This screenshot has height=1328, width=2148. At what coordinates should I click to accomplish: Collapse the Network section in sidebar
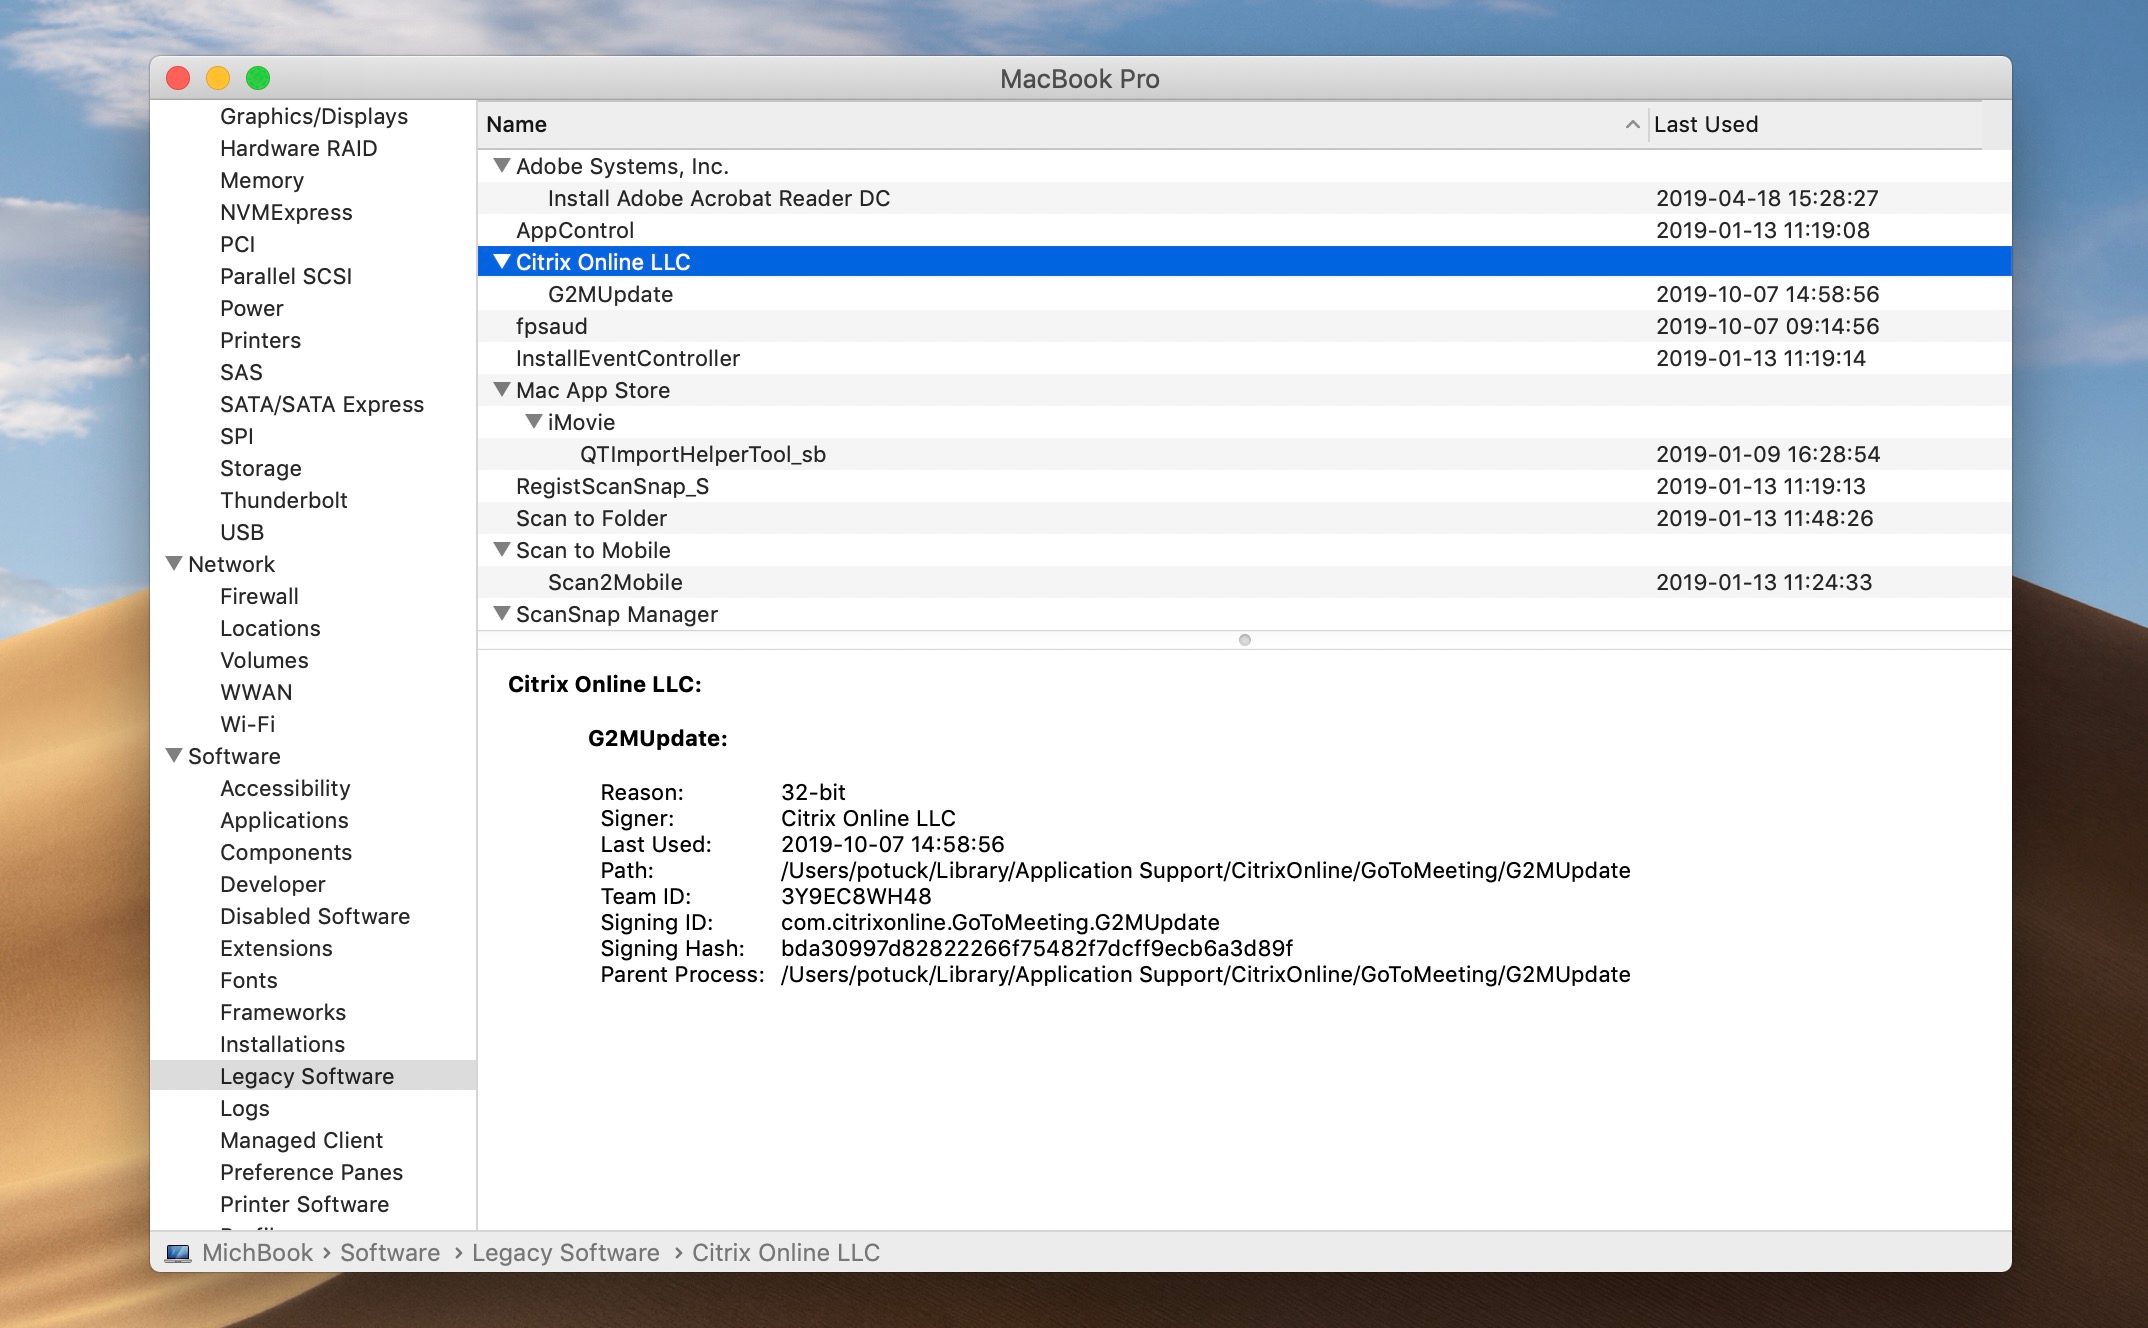(174, 564)
